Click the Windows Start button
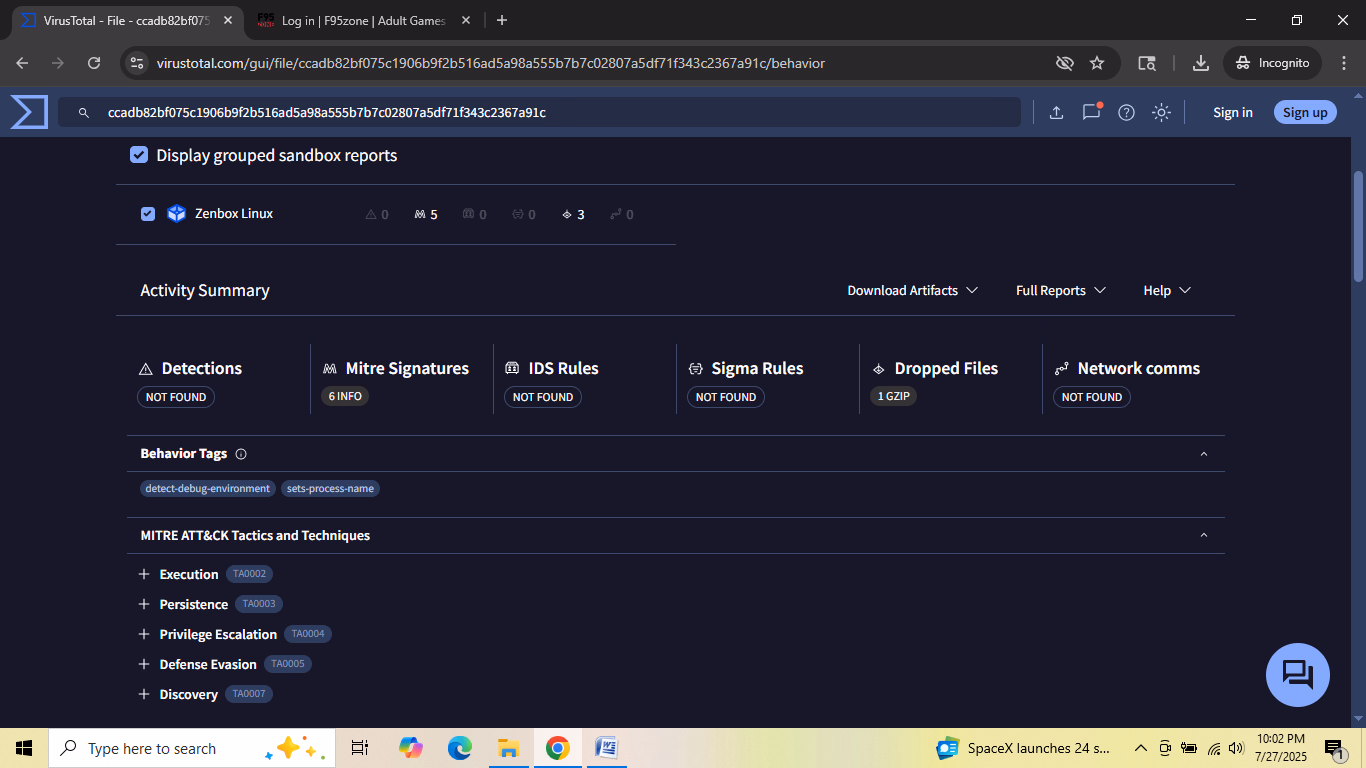1366x768 pixels. pyautogui.click(x=24, y=748)
